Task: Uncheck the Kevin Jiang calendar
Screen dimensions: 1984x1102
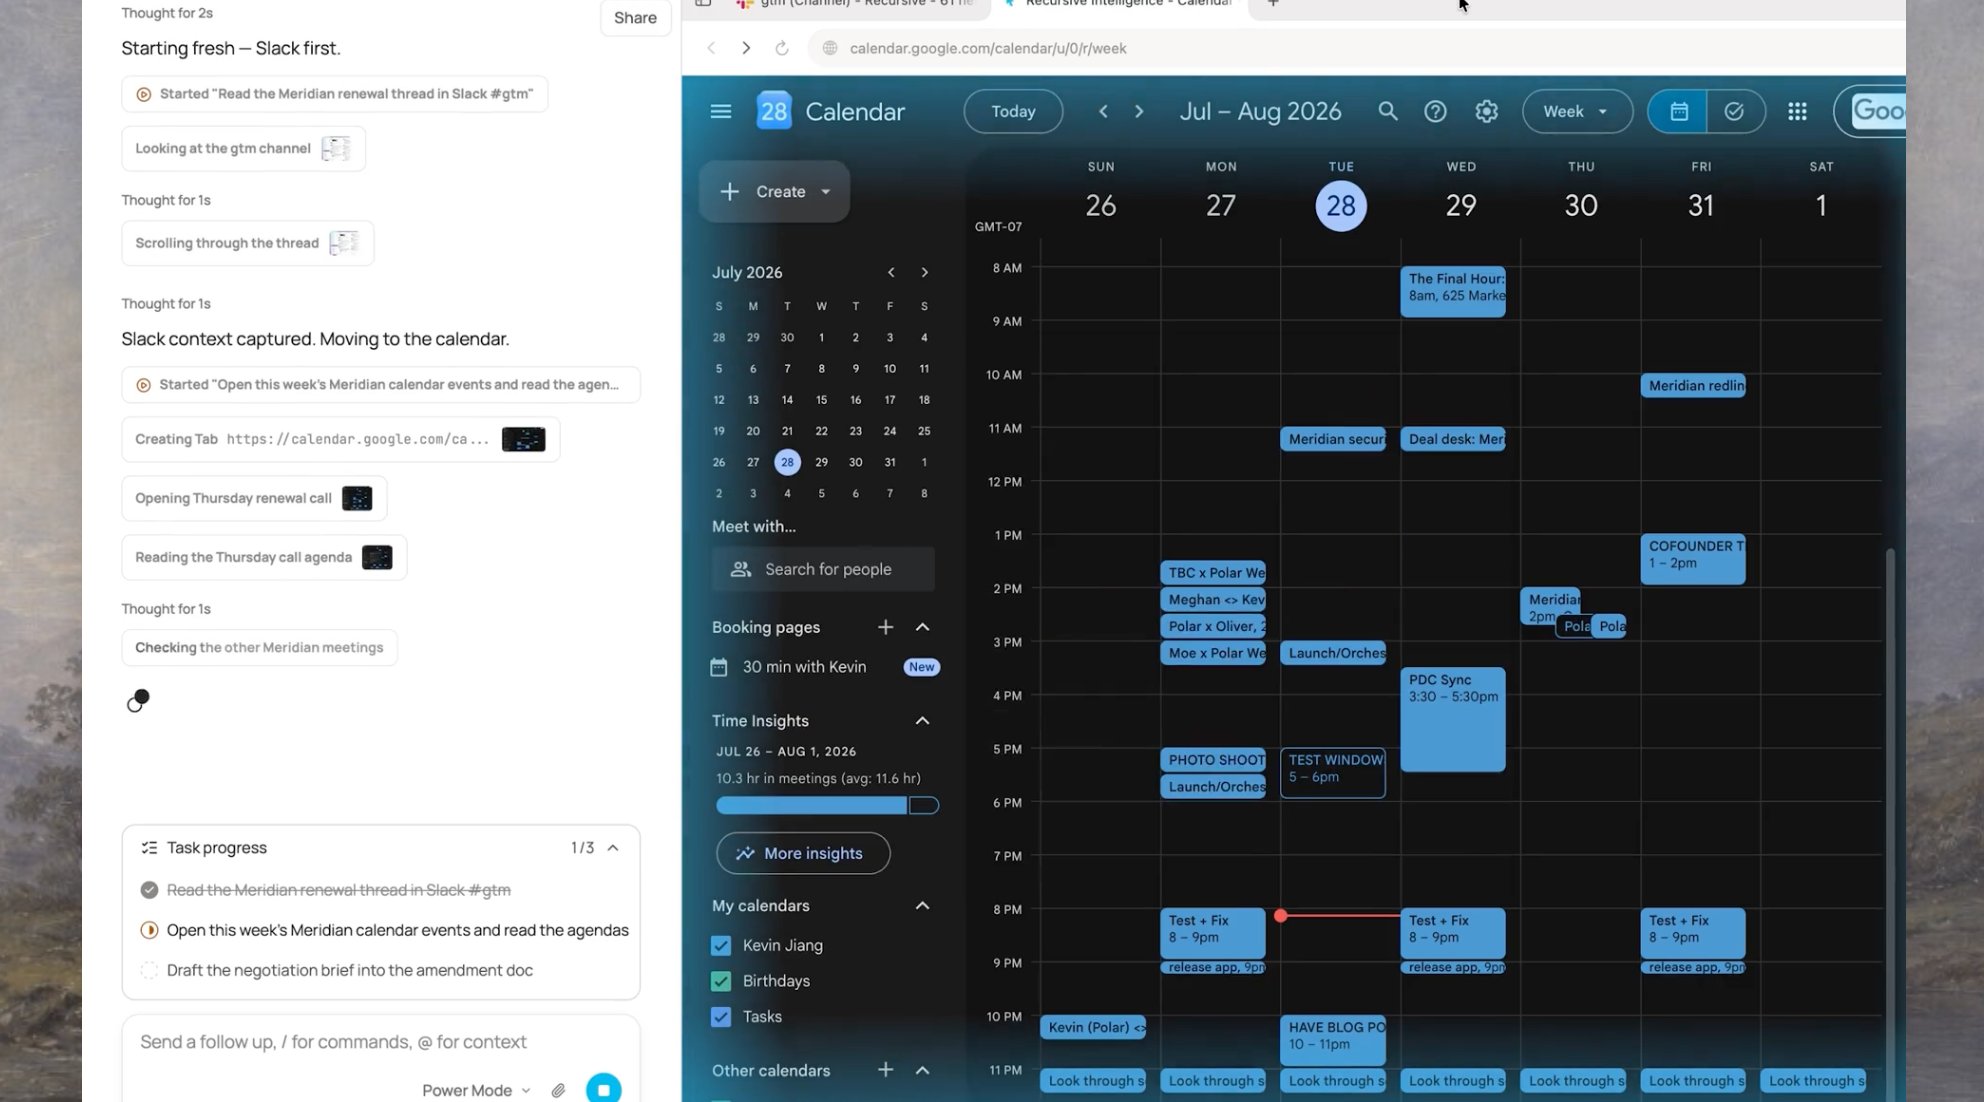Action: pyautogui.click(x=721, y=945)
